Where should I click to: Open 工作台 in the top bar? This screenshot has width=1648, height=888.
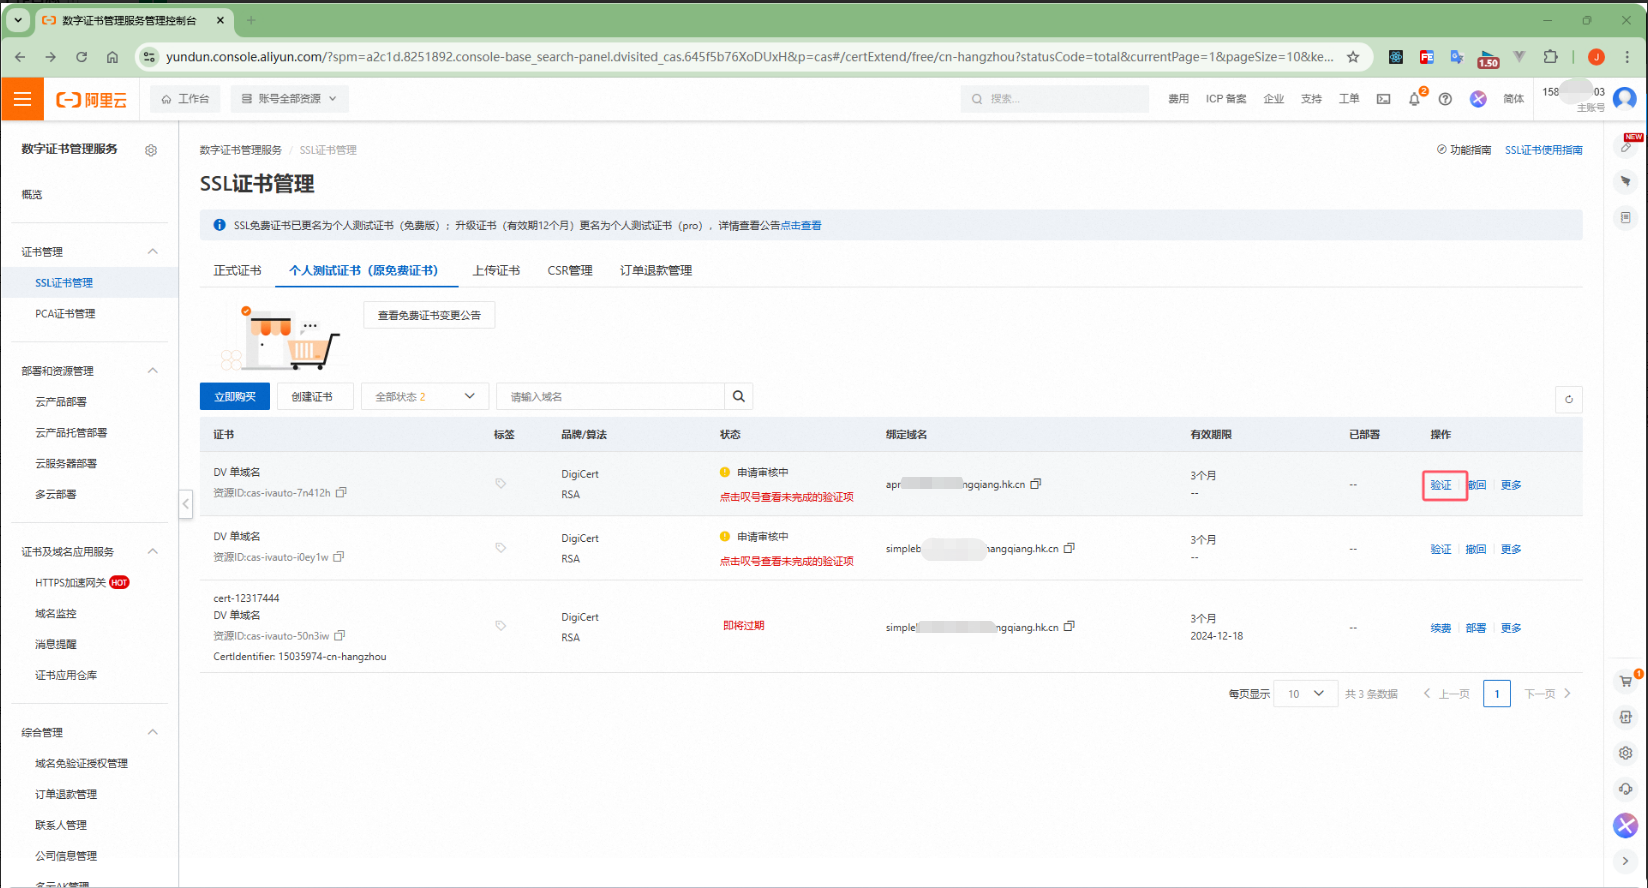(x=186, y=99)
